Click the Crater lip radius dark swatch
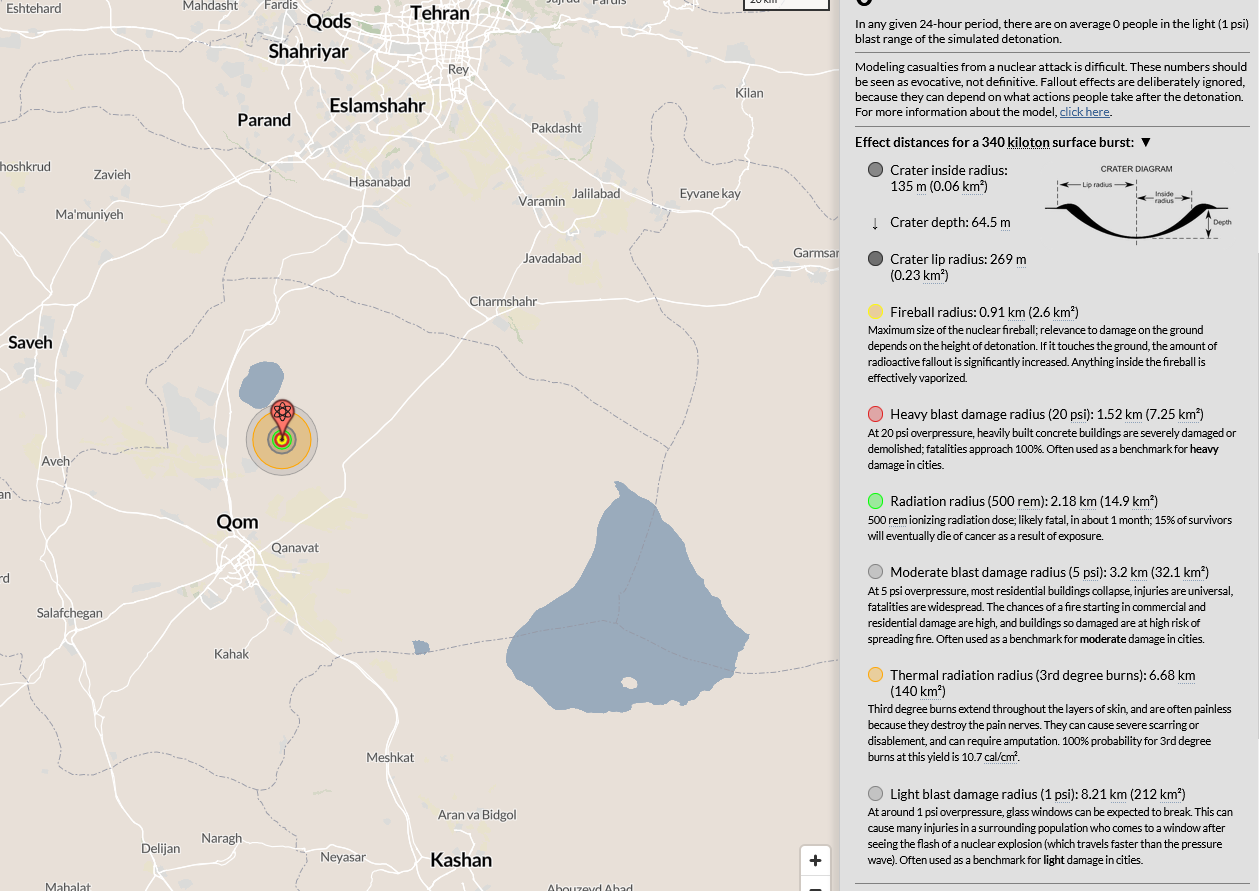The width and height of the screenshot is (1259, 891). [876, 259]
